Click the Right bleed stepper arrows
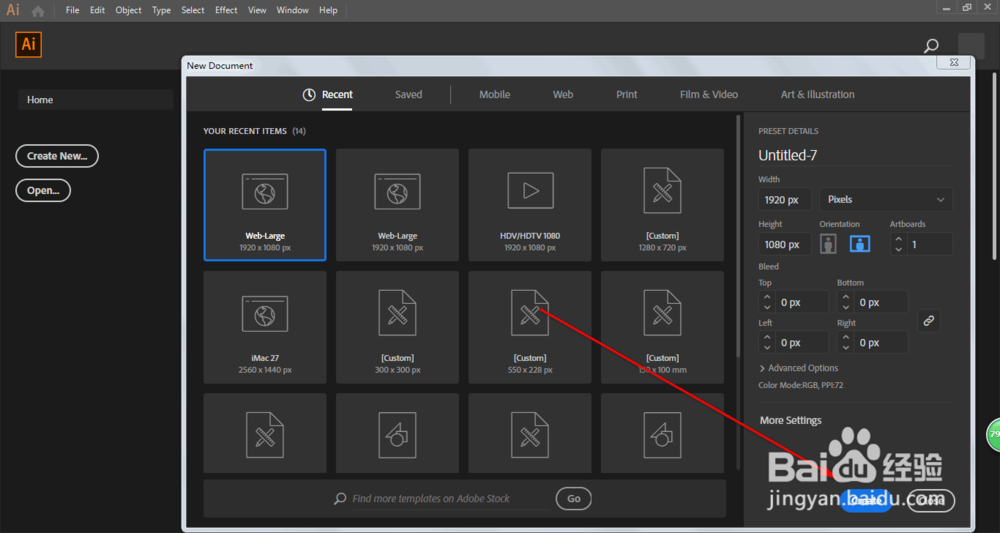The height and width of the screenshot is (533, 1000). (x=846, y=342)
